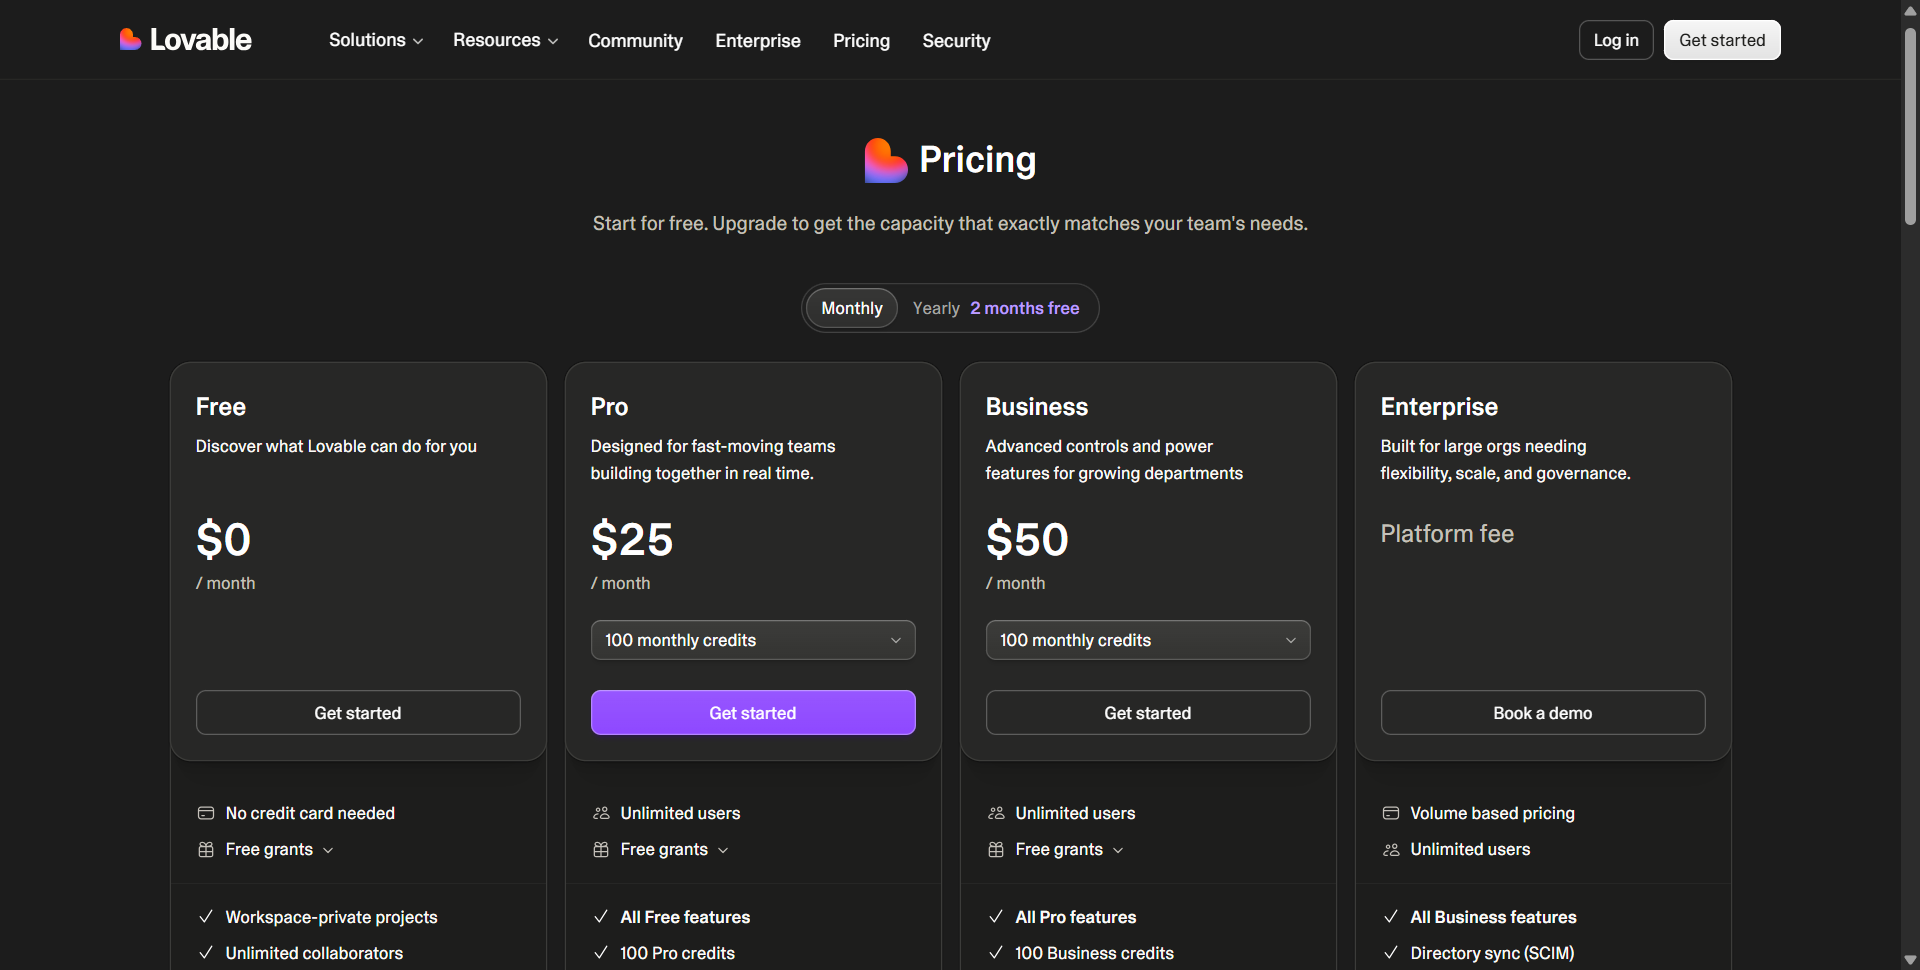This screenshot has height=970, width=1920.
Task: Click checkmark beside Directory sync (SCIM)
Action: click(x=1391, y=952)
